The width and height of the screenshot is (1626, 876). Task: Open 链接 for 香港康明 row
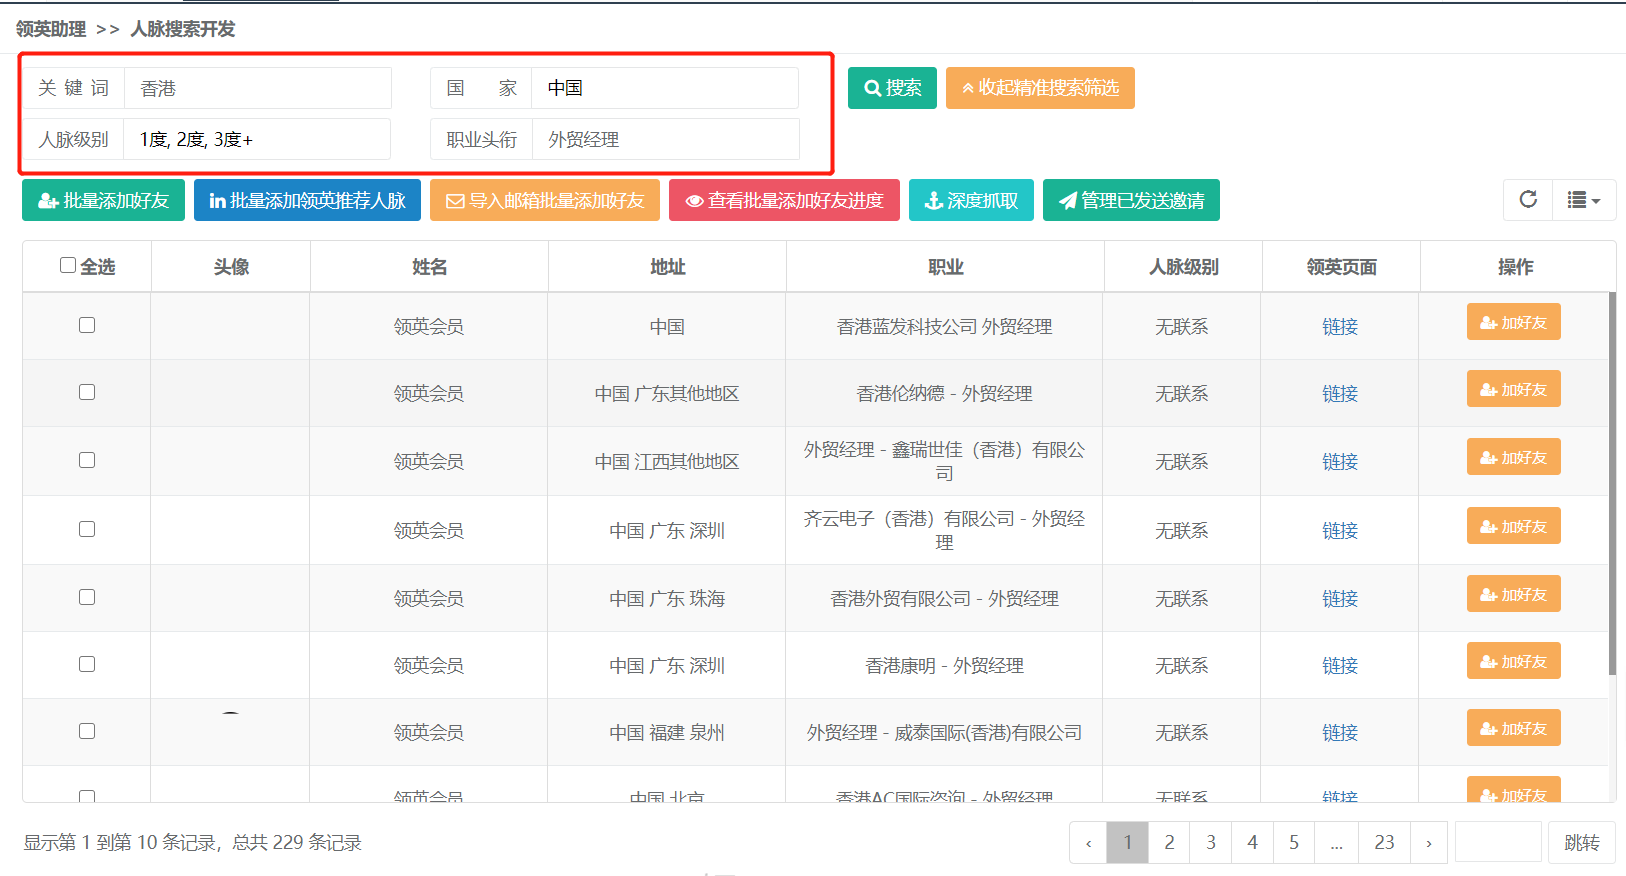(x=1340, y=665)
